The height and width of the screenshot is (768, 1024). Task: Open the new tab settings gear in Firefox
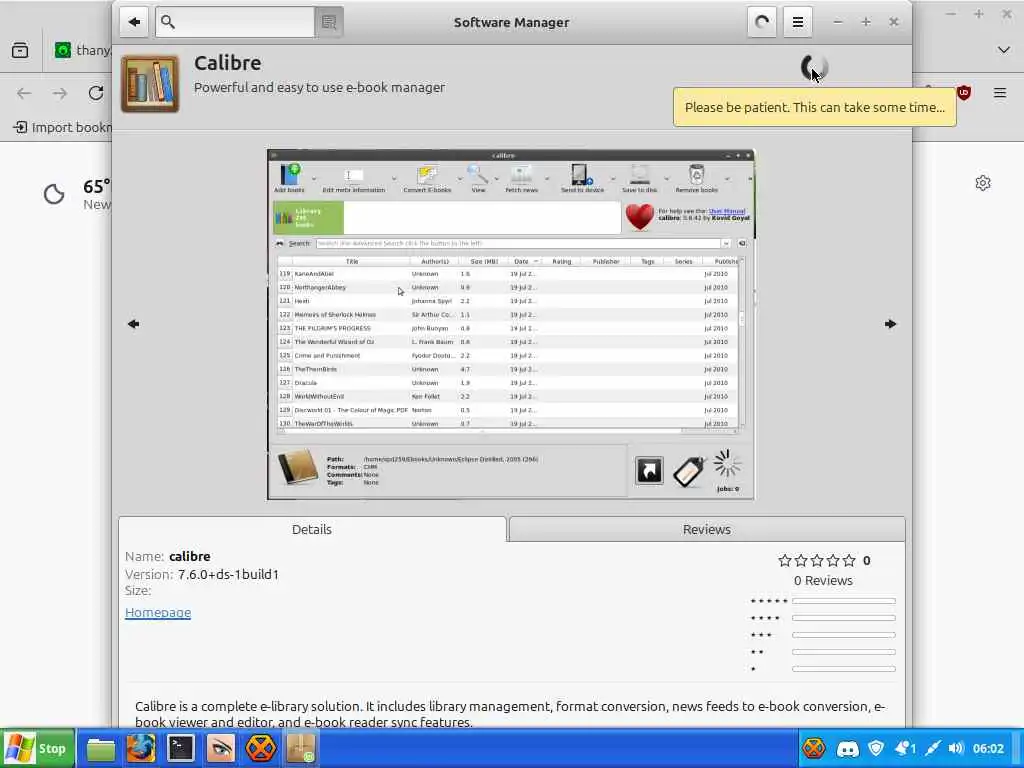coord(983,183)
